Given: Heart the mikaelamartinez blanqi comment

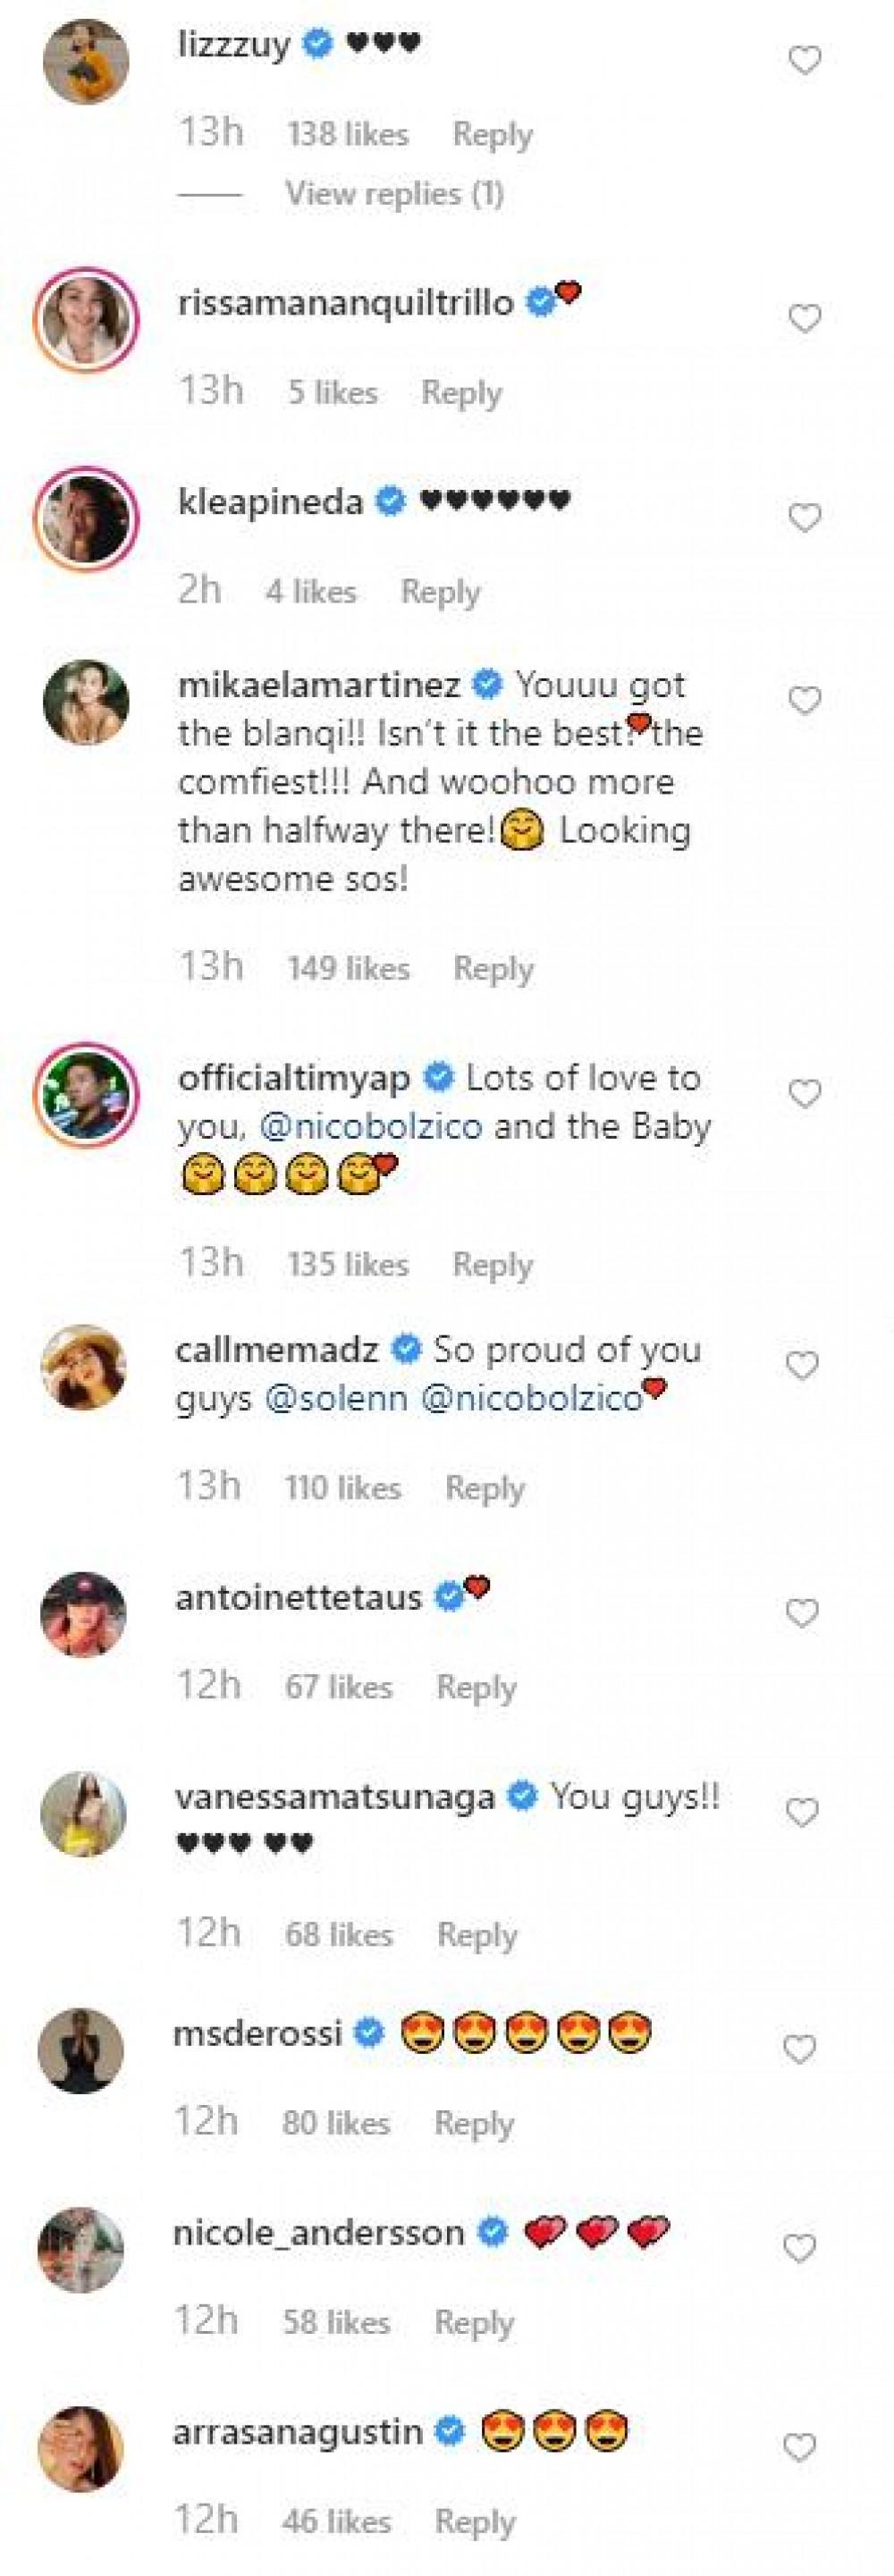Looking at the screenshot, I should (x=805, y=701).
